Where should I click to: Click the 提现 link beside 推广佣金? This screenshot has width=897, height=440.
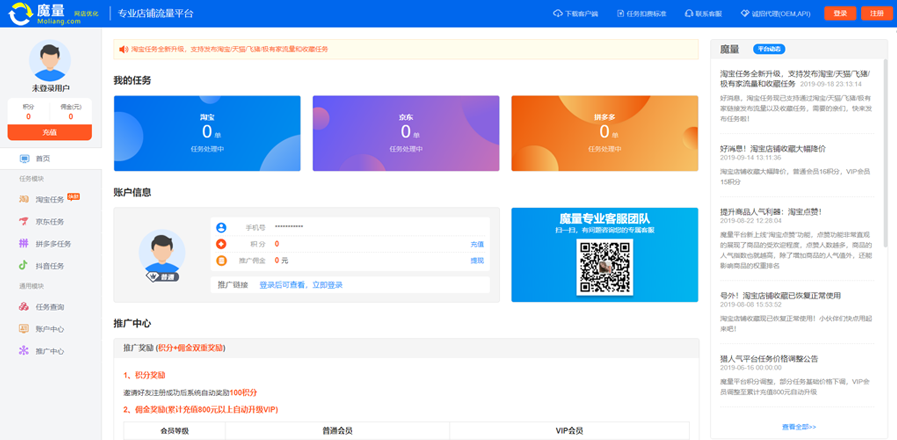click(477, 260)
